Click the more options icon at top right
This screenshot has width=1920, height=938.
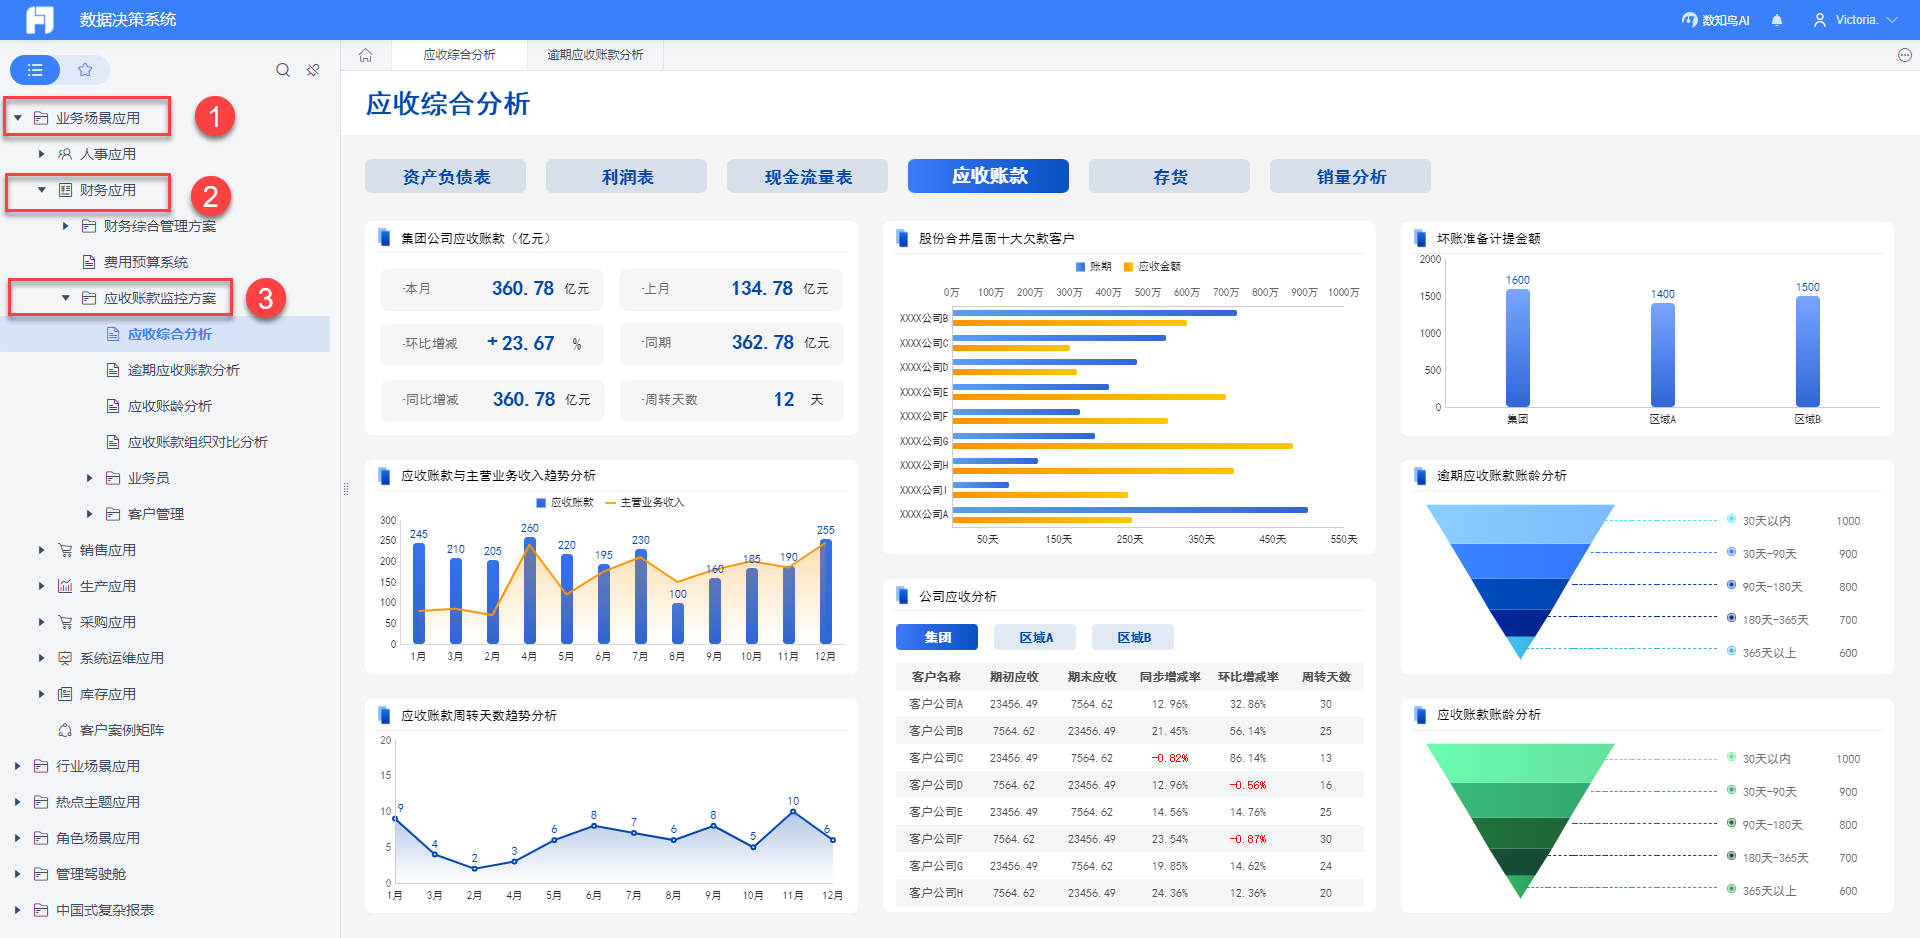[1904, 55]
